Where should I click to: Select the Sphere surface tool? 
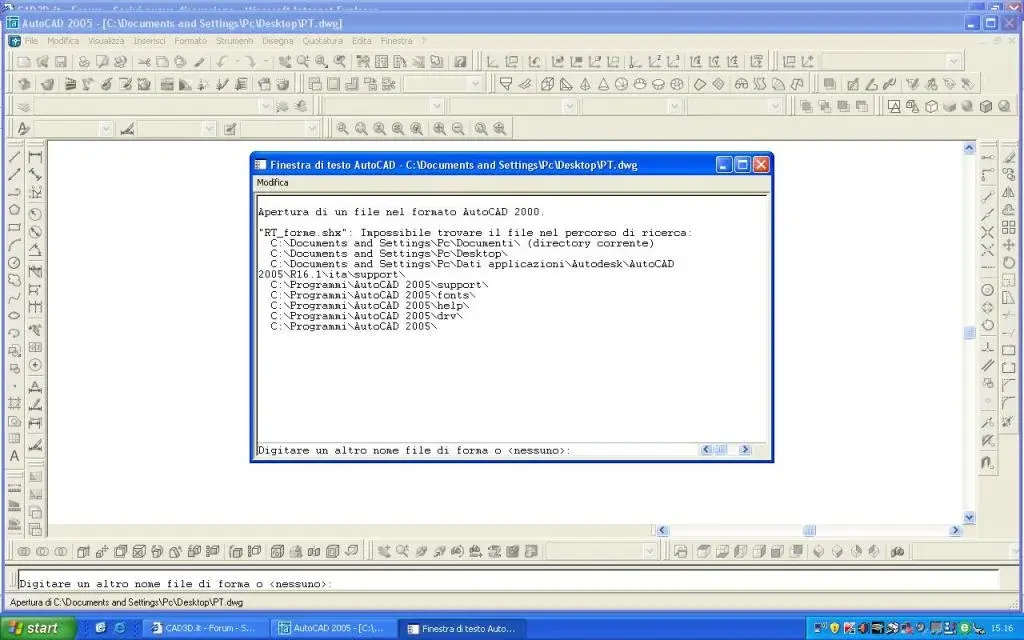[x=622, y=84]
